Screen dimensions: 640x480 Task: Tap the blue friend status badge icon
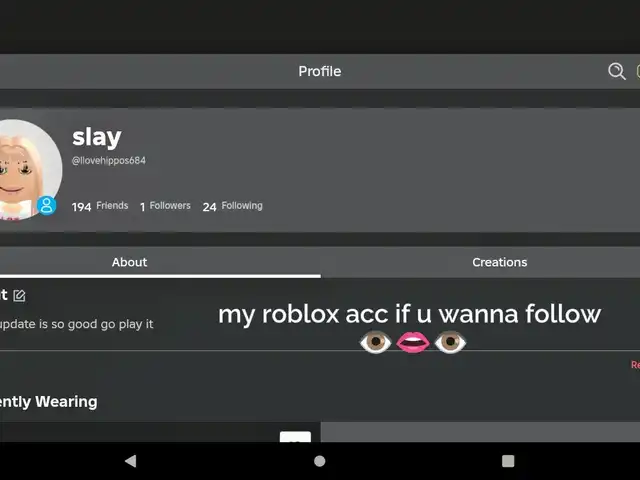(x=47, y=205)
